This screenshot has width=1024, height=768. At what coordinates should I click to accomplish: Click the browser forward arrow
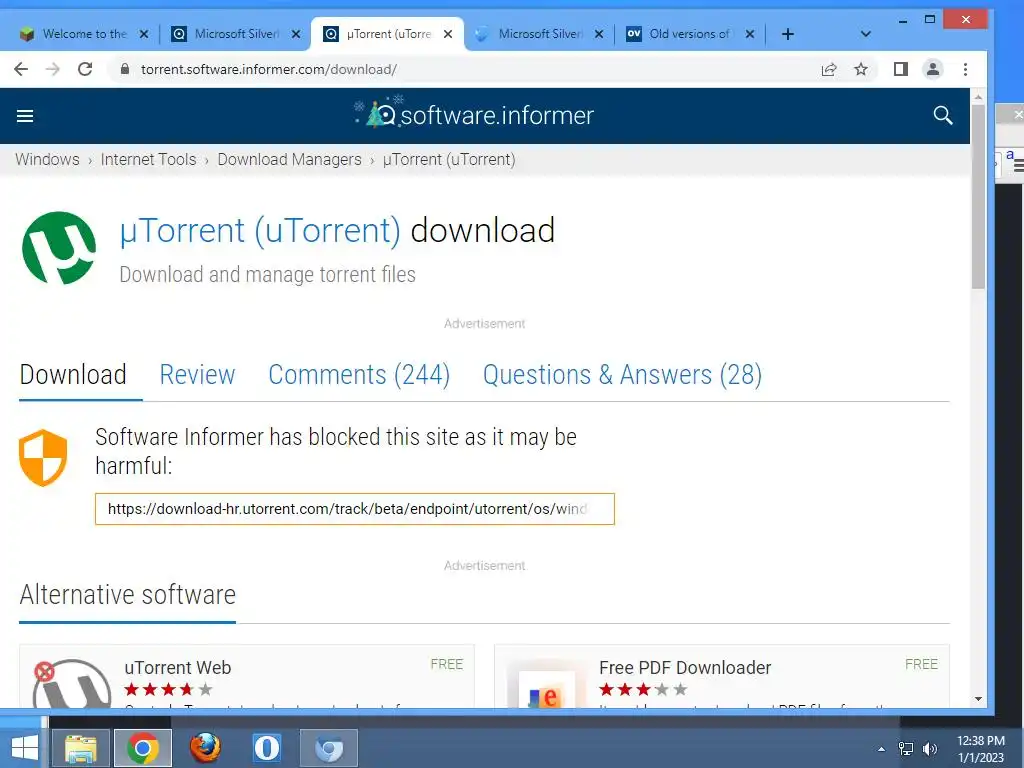pyautogui.click(x=52, y=69)
